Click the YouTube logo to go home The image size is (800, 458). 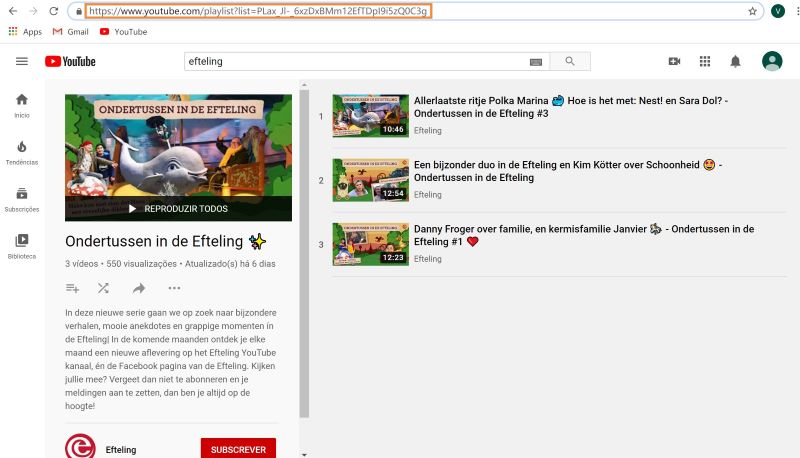pyautogui.click(x=70, y=61)
